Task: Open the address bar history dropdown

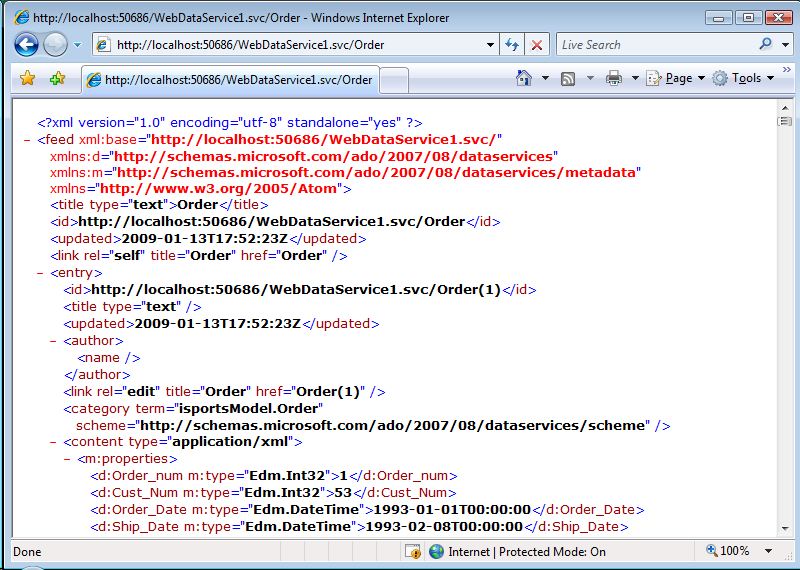Action: point(490,45)
